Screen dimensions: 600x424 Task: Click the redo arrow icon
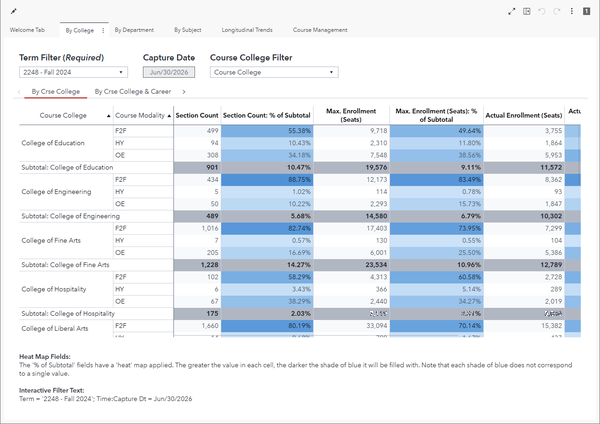point(557,11)
